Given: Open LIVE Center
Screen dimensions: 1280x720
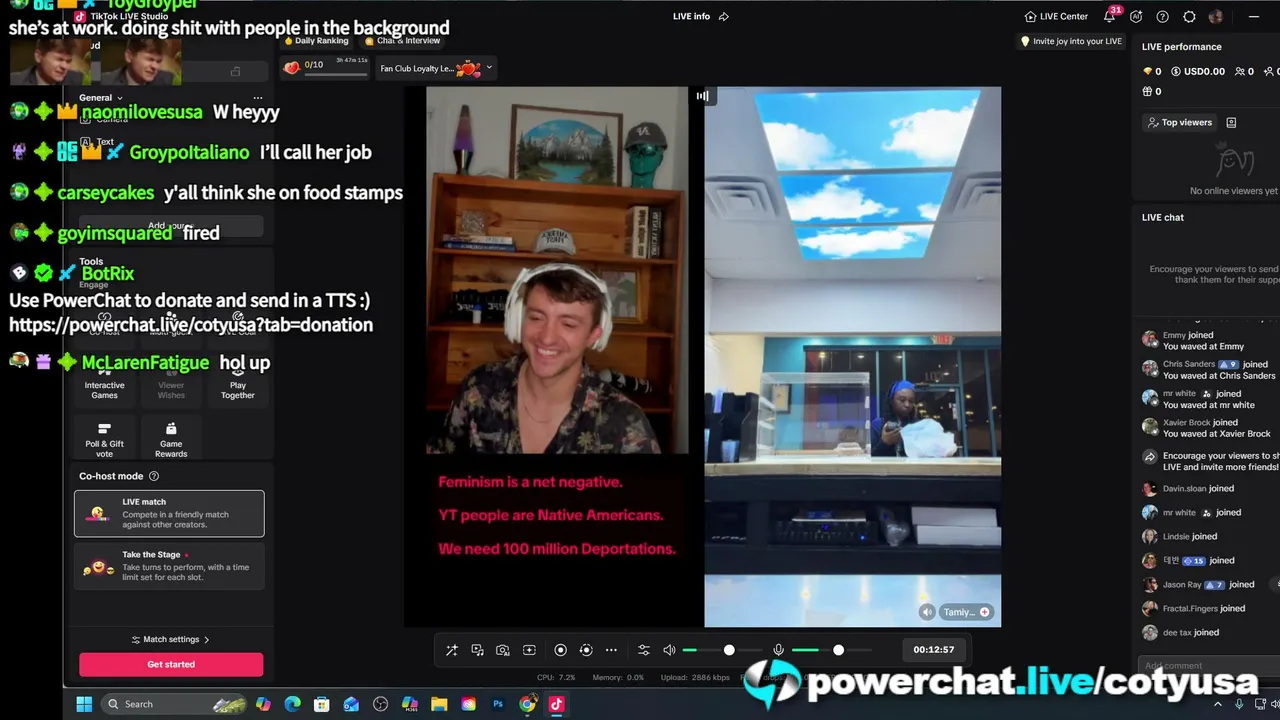Looking at the screenshot, I should click(1056, 16).
